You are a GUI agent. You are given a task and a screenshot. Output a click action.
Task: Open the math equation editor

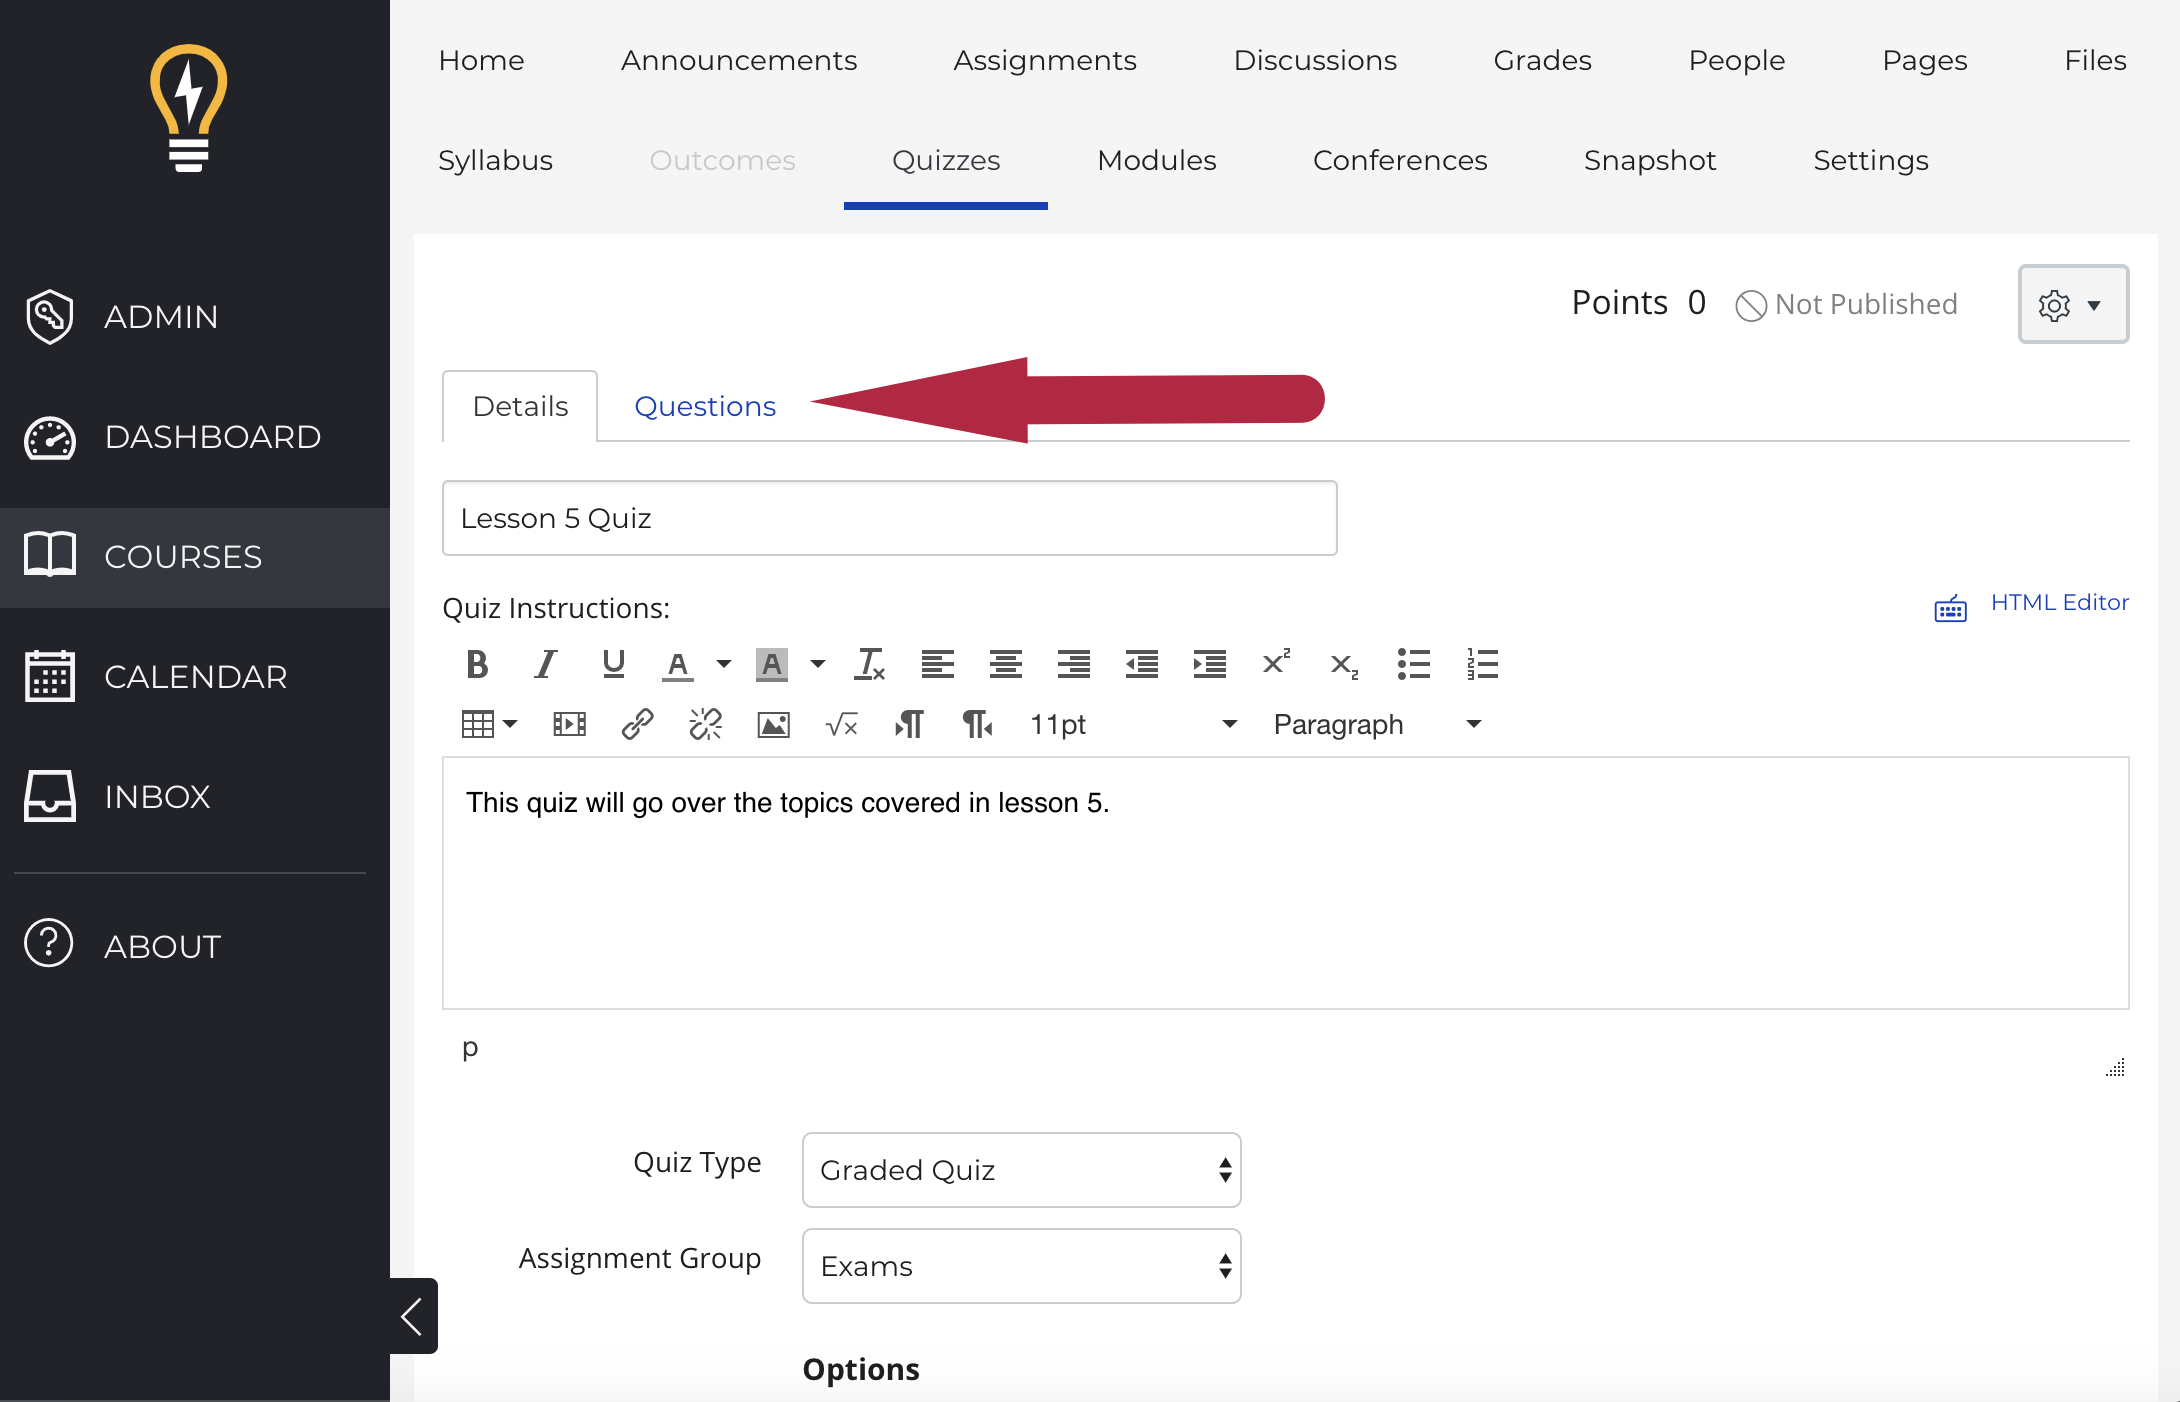842,724
